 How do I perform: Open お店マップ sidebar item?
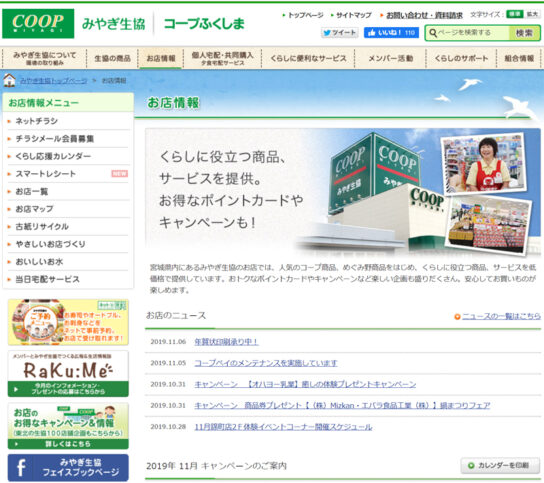tap(68, 209)
